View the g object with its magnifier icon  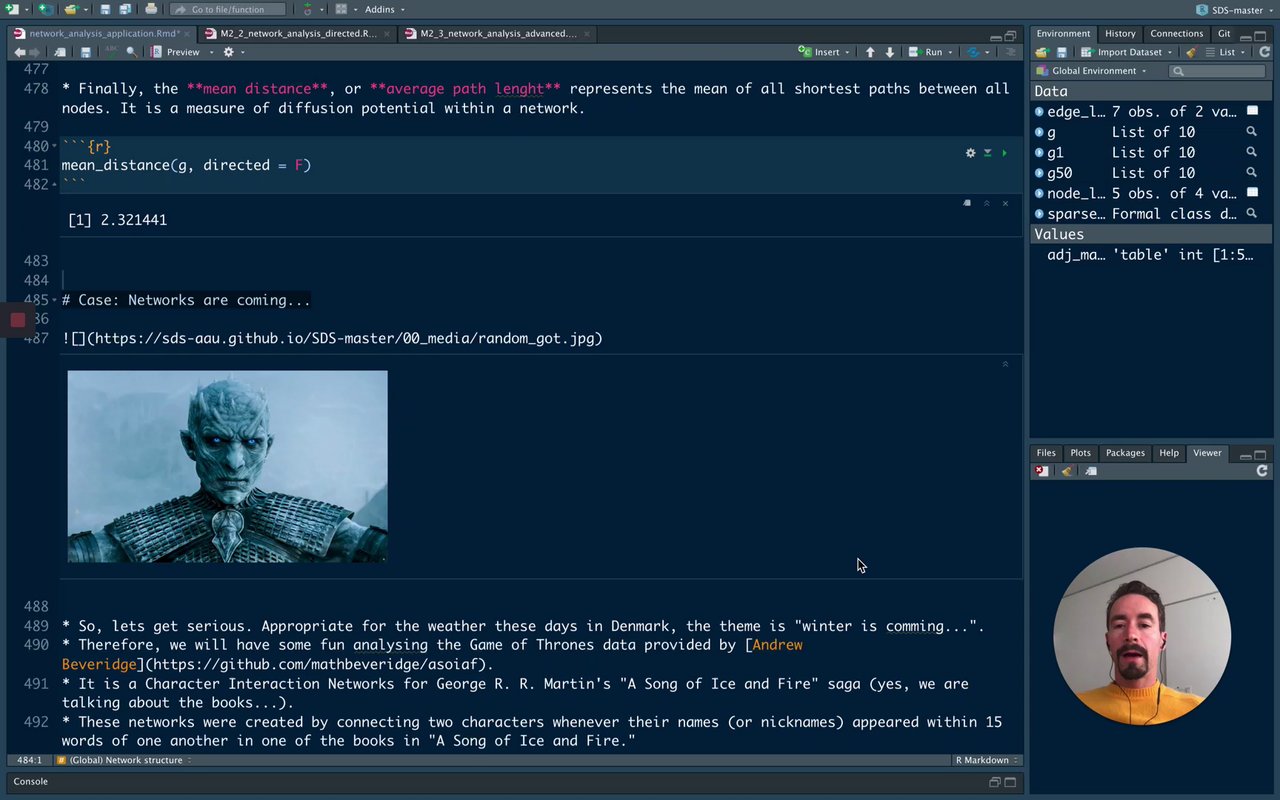[1251, 132]
